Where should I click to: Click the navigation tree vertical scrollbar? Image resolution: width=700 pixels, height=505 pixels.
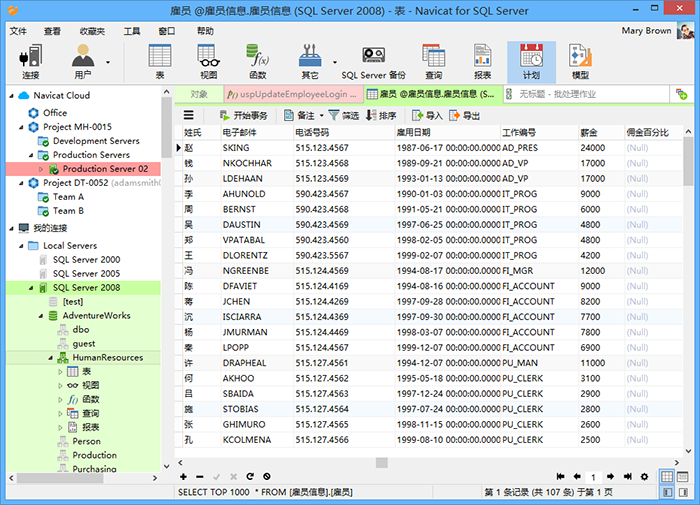tap(167, 127)
